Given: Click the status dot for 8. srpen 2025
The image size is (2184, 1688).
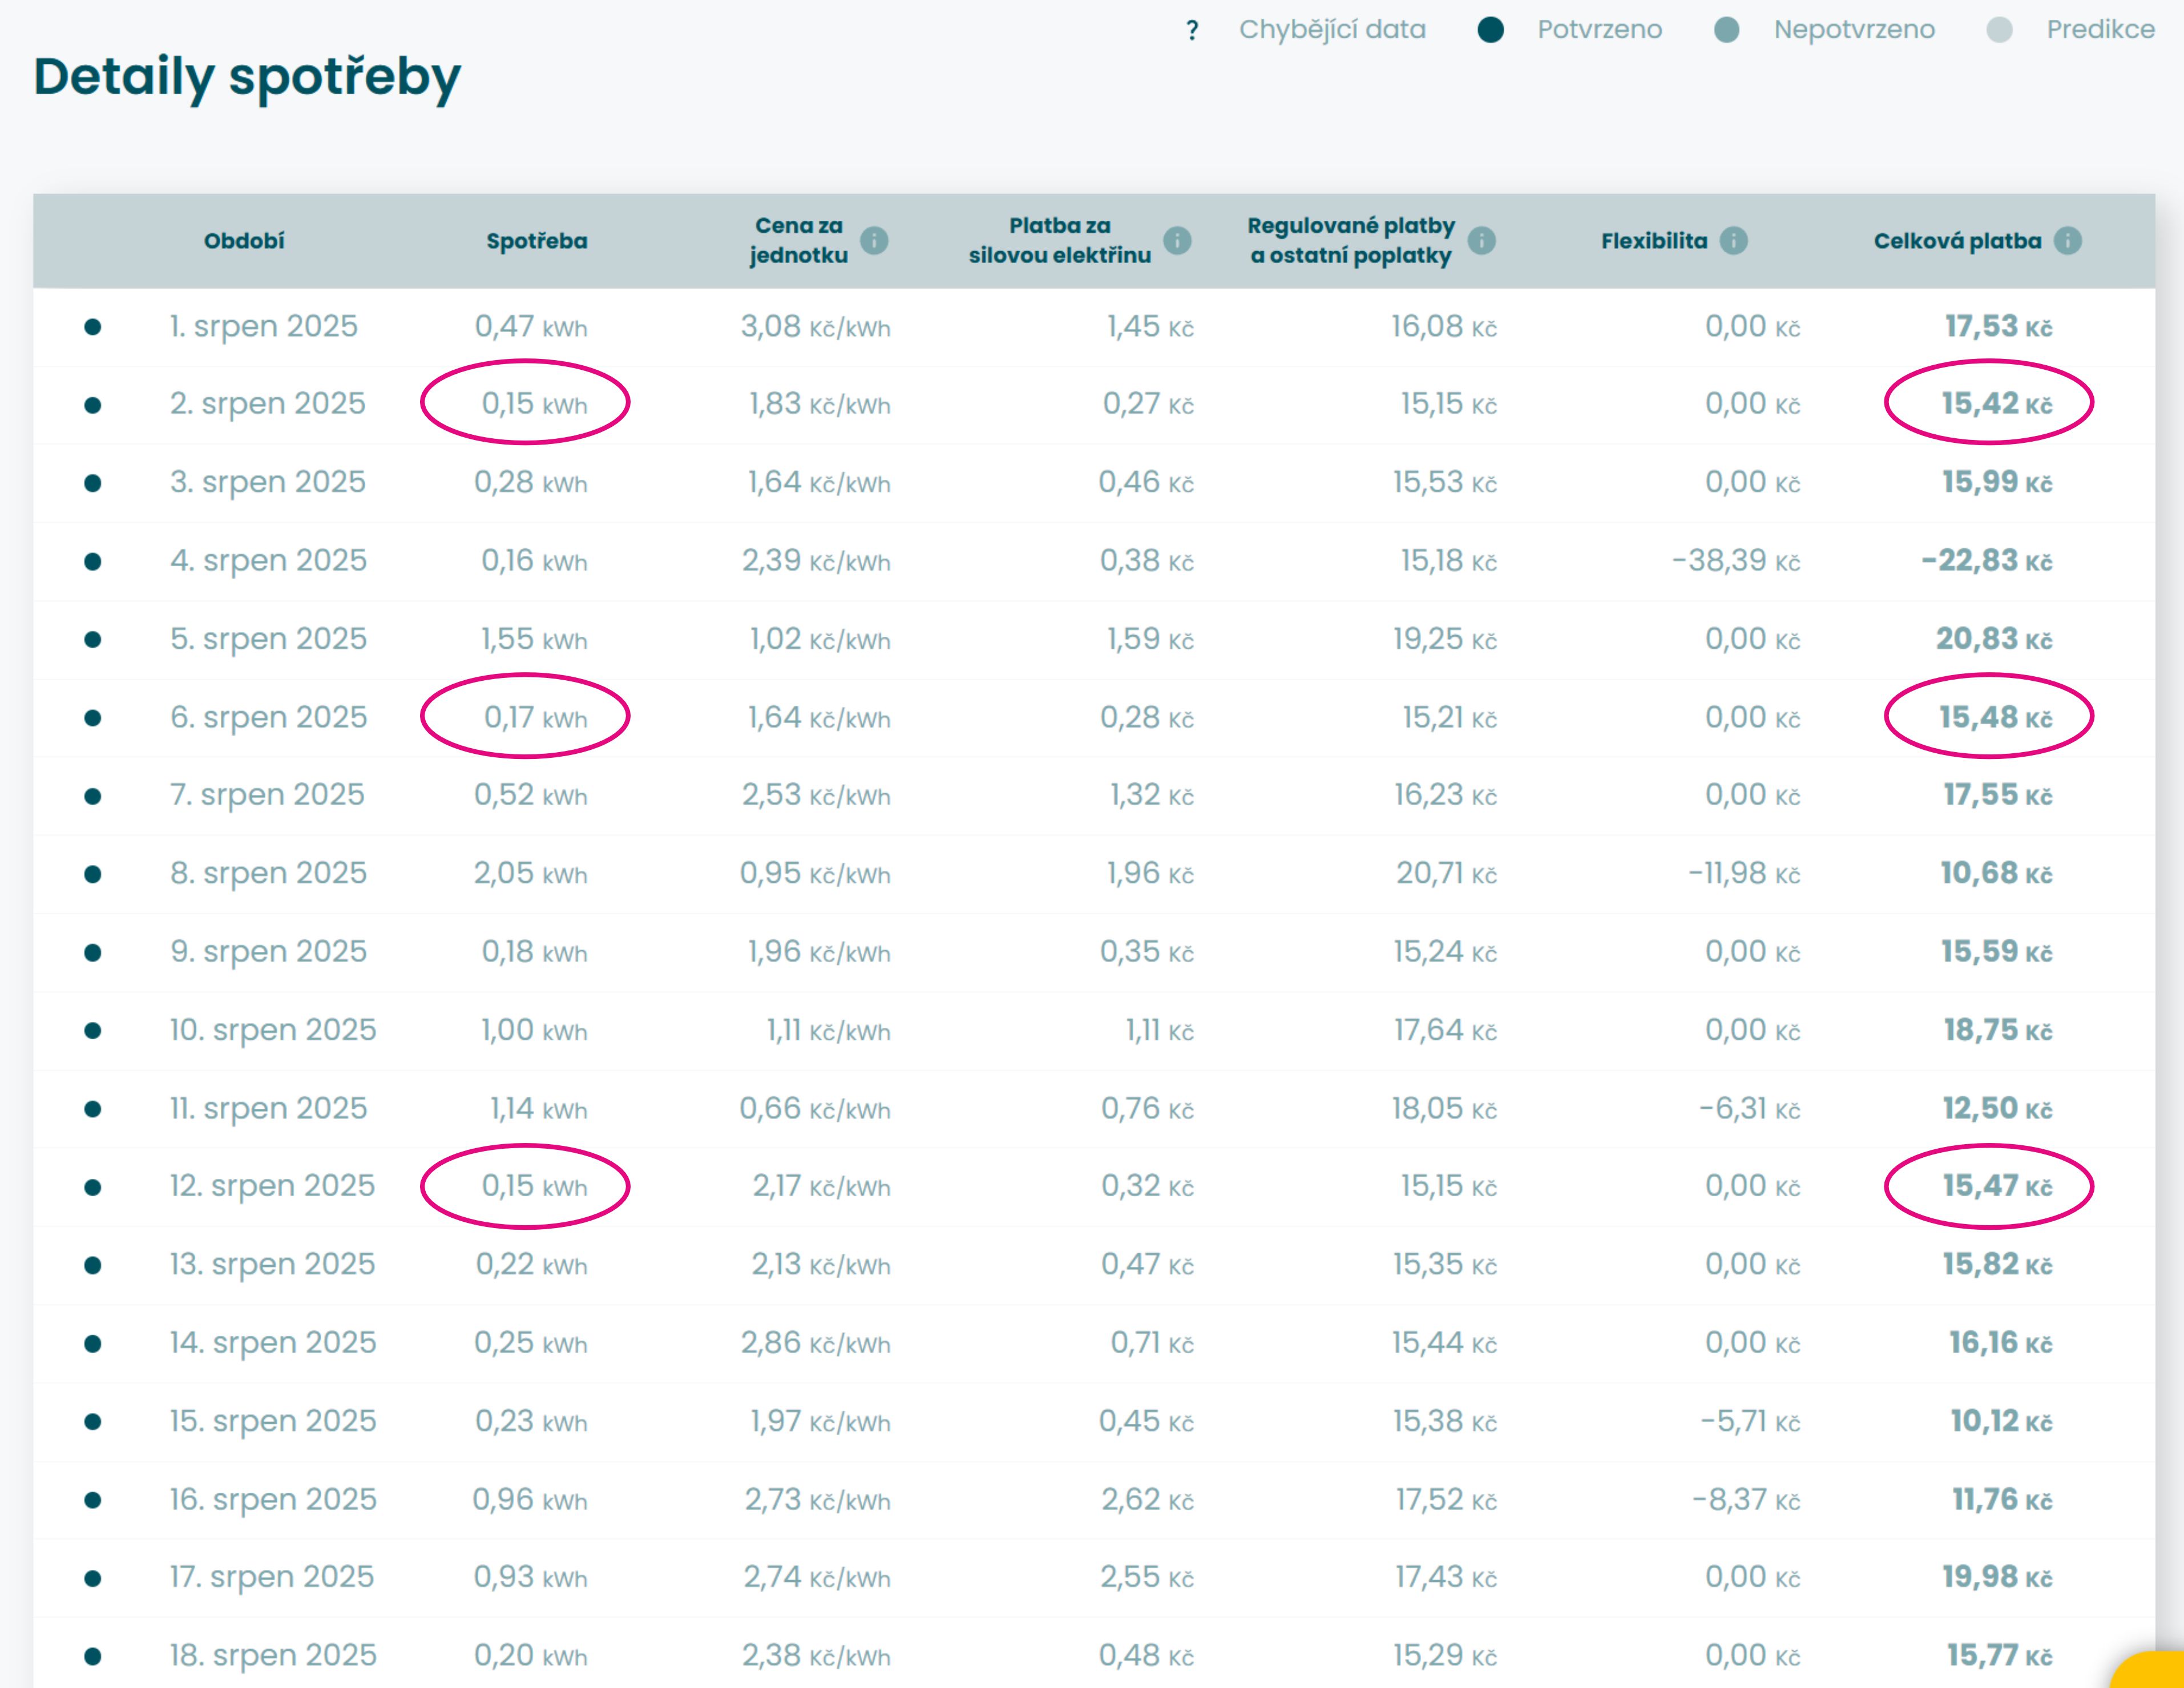Looking at the screenshot, I should coord(93,874).
